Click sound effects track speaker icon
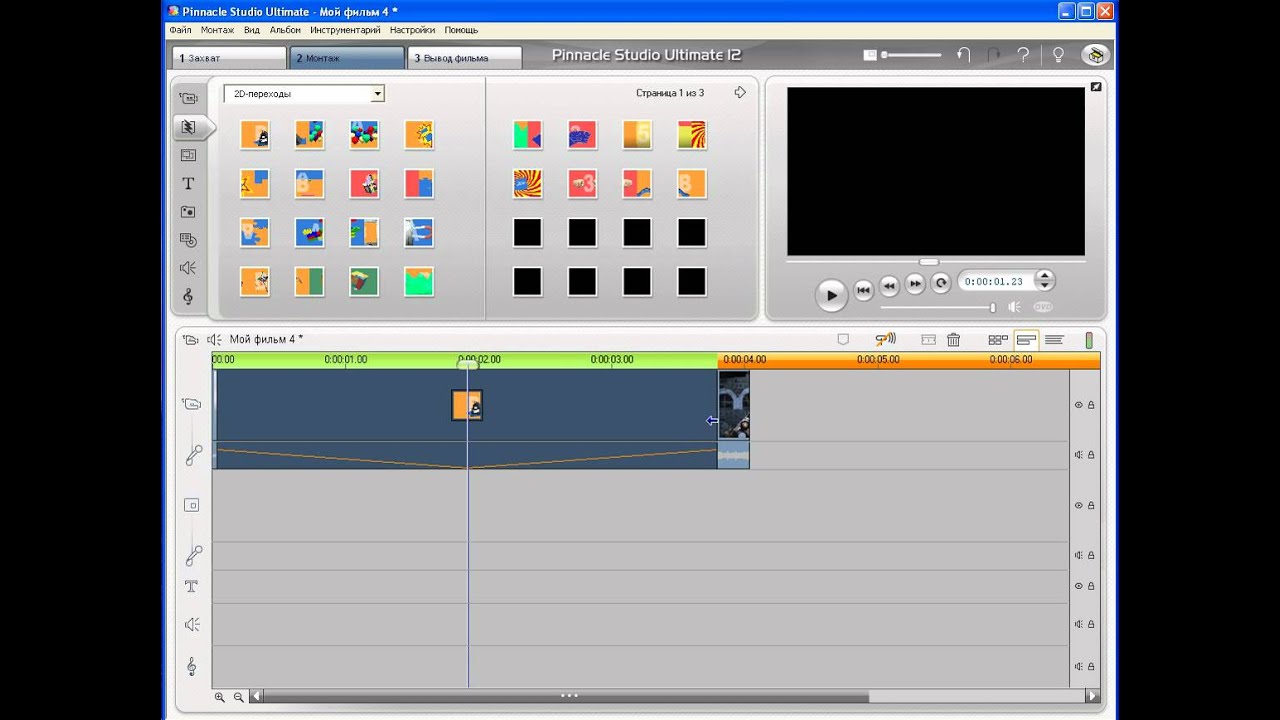This screenshot has height=720, width=1280. (x=192, y=625)
